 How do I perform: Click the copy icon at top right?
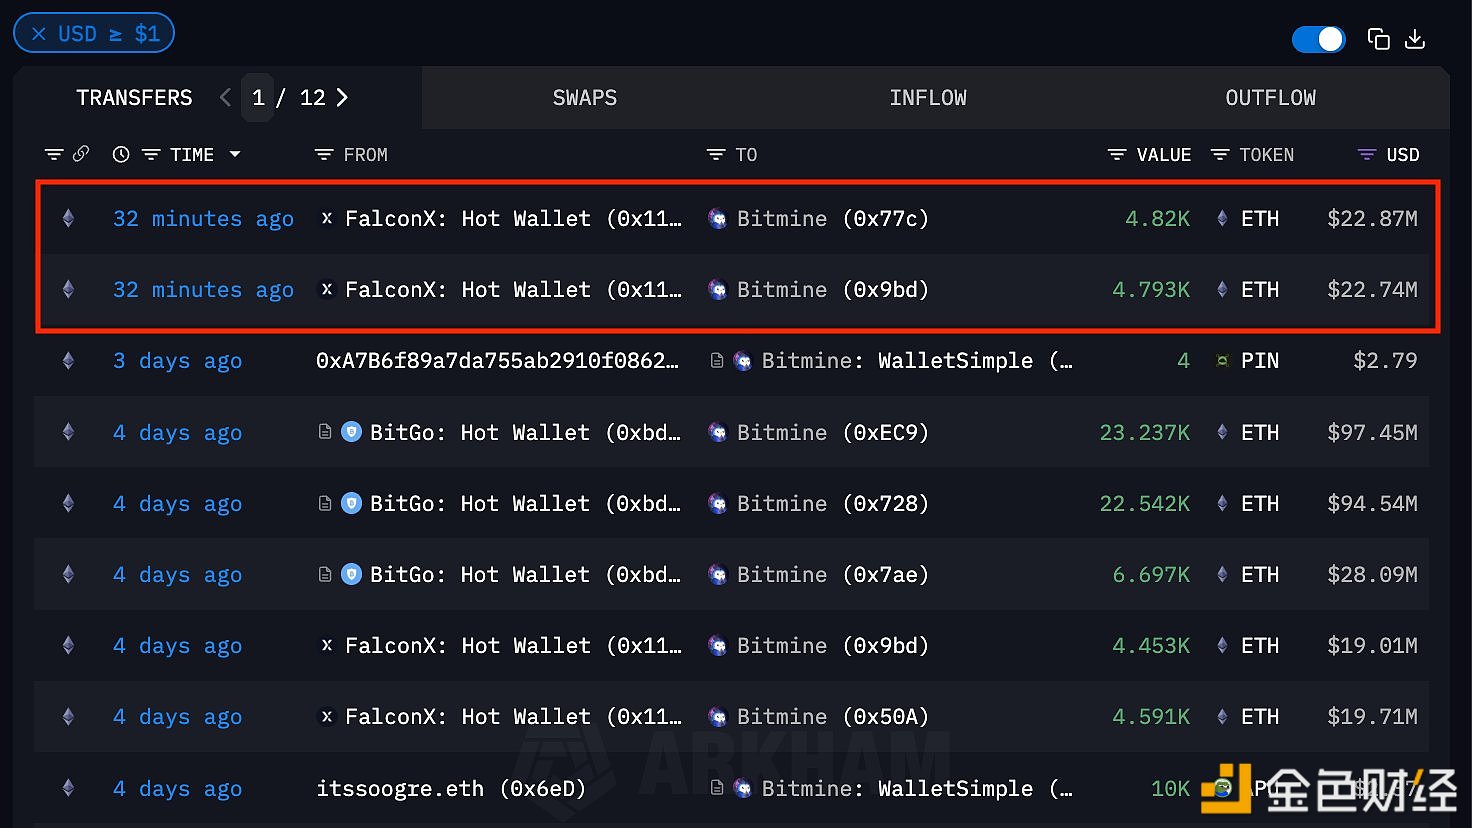point(1378,39)
